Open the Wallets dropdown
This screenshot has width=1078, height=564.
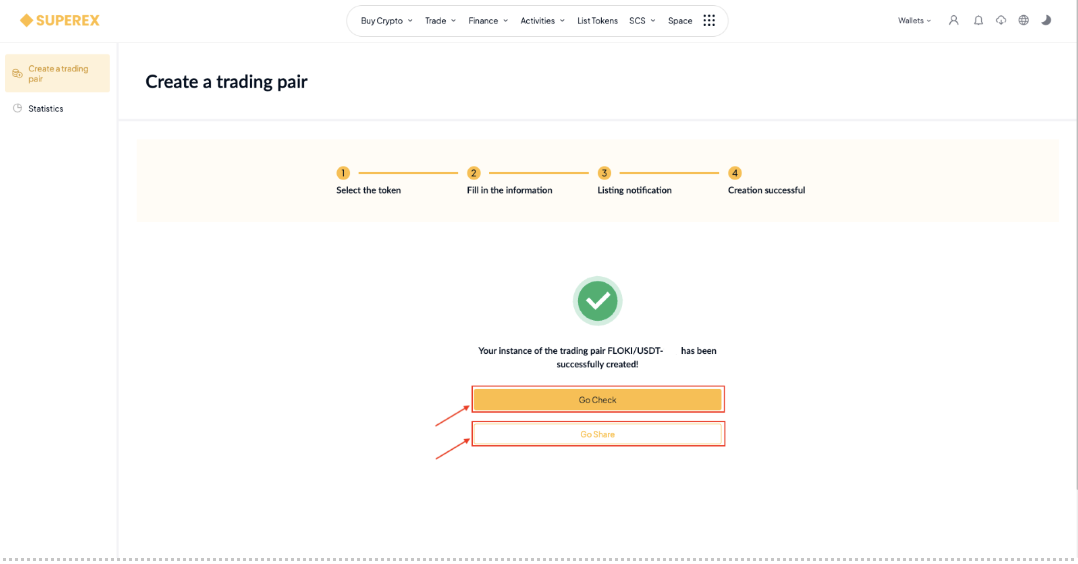914,21
